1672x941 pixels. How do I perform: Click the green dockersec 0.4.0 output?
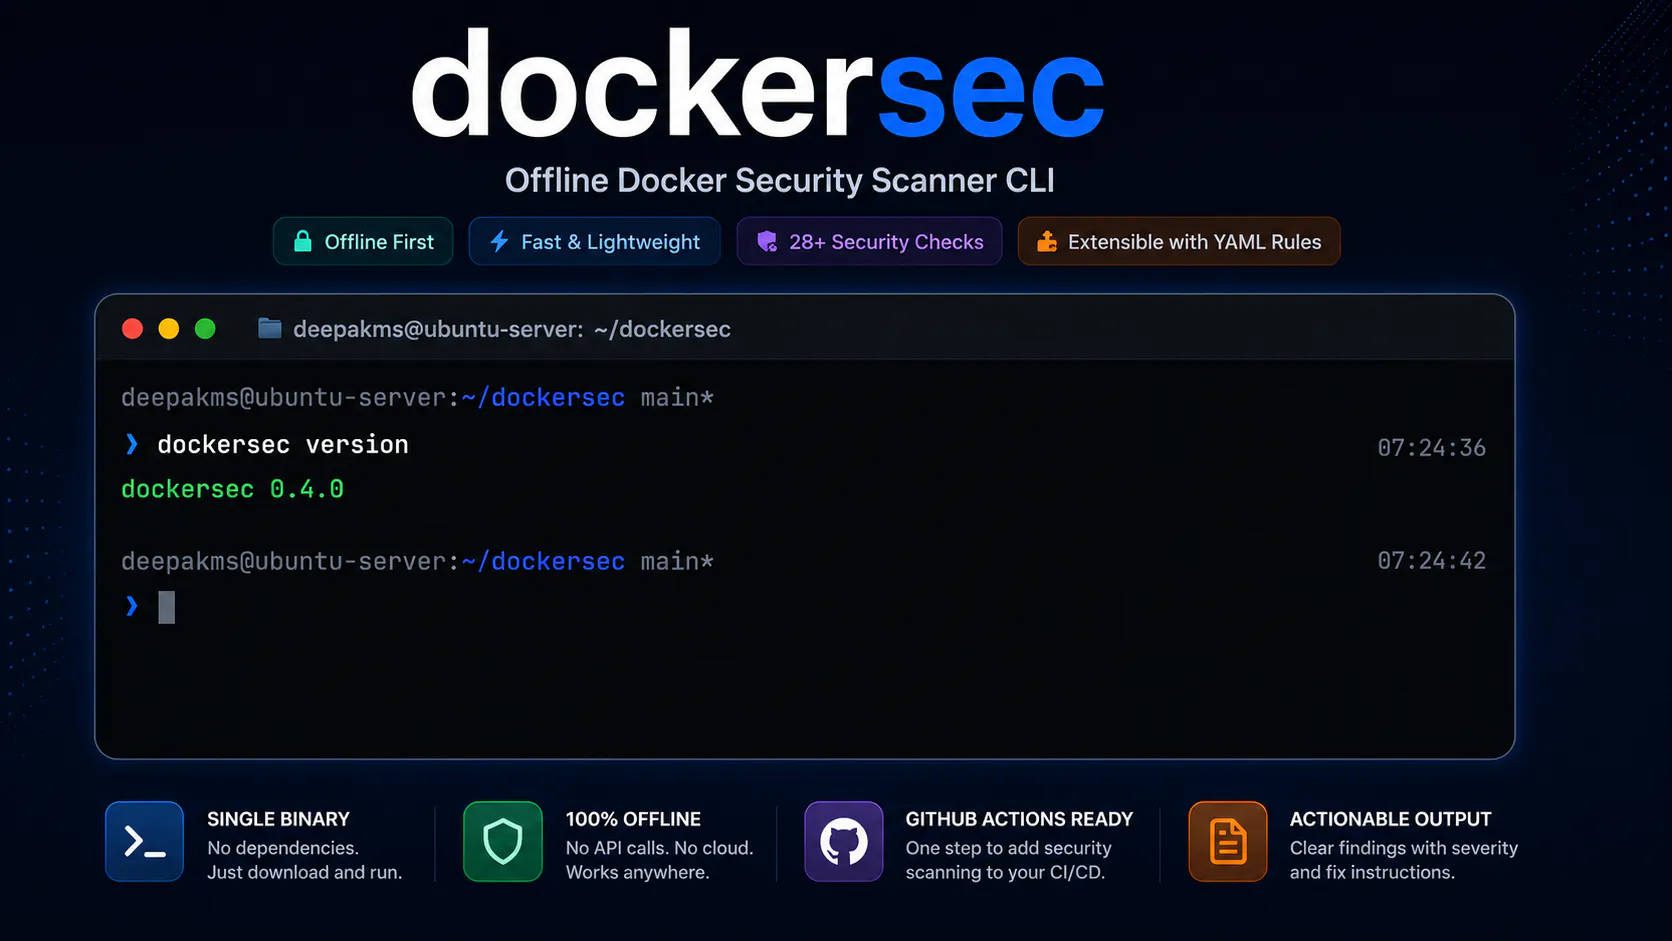pyautogui.click(x=232, y=489)
